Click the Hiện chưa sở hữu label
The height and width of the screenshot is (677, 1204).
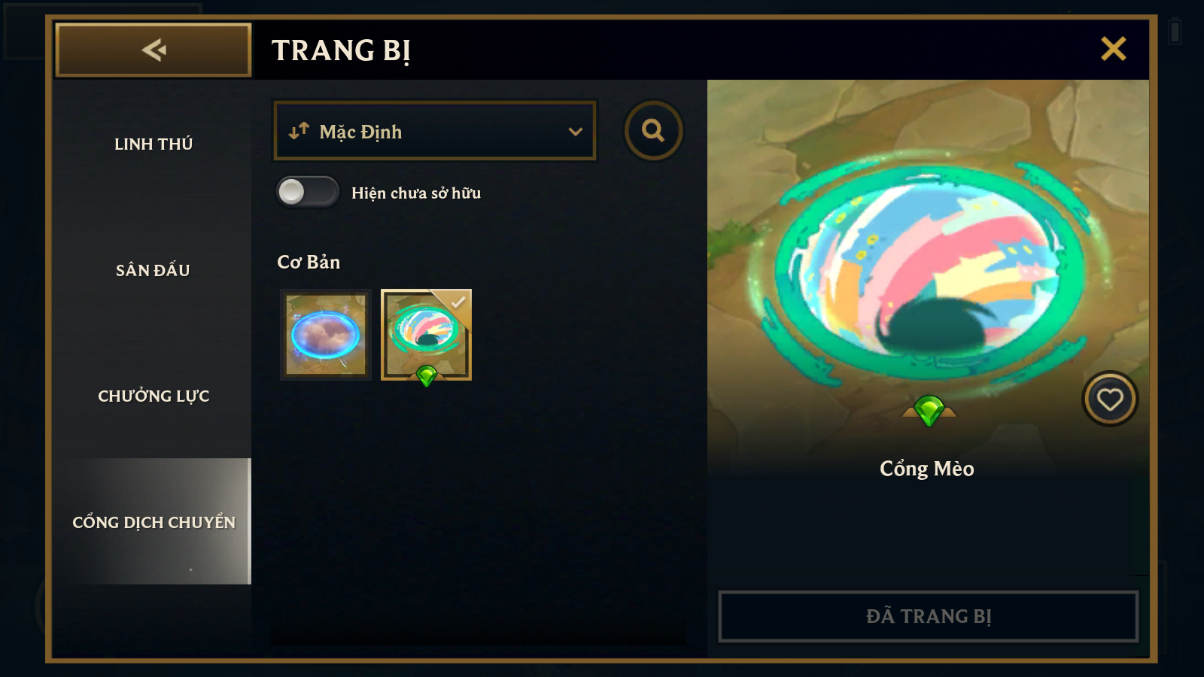click(x=416, y=193)
